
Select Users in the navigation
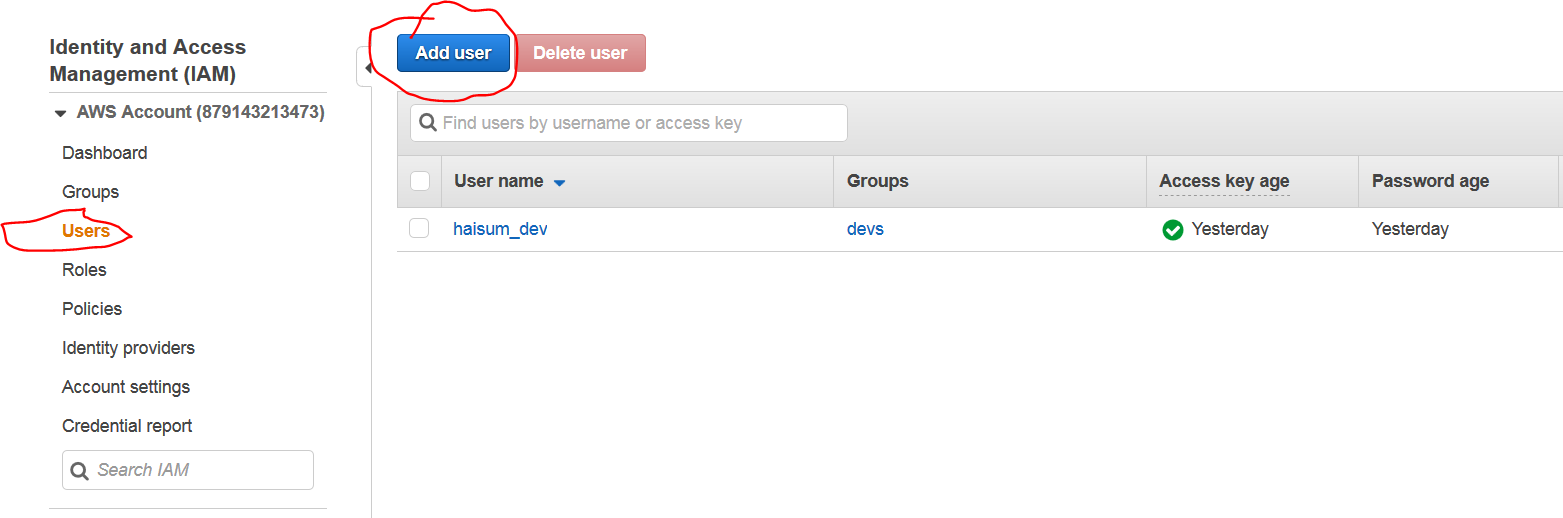tap(86, 231)
